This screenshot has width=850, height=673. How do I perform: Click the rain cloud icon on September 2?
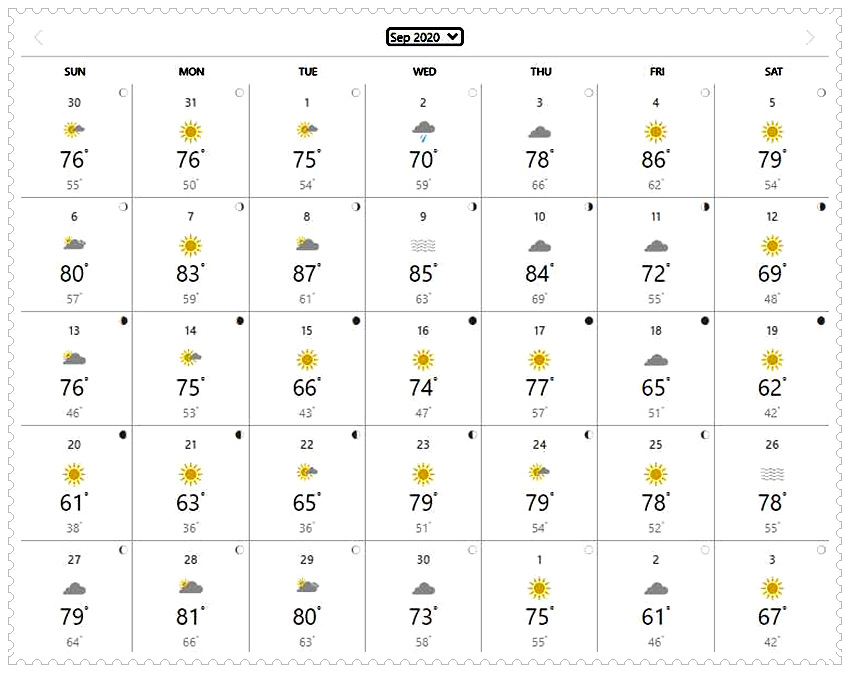(x=423, y=131)
